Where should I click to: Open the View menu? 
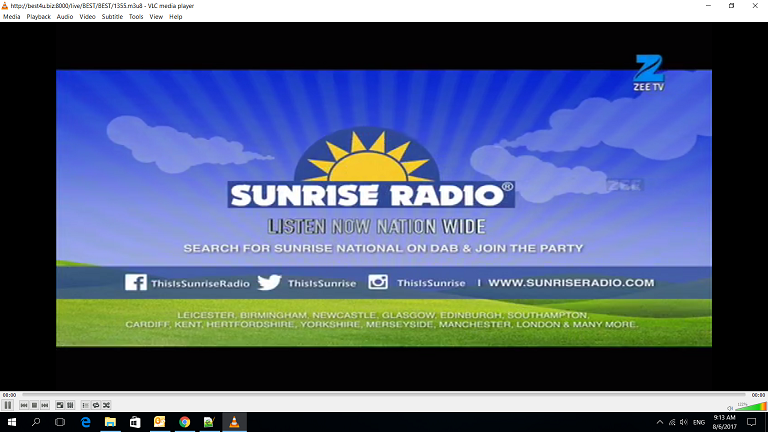tap(156, 17)
